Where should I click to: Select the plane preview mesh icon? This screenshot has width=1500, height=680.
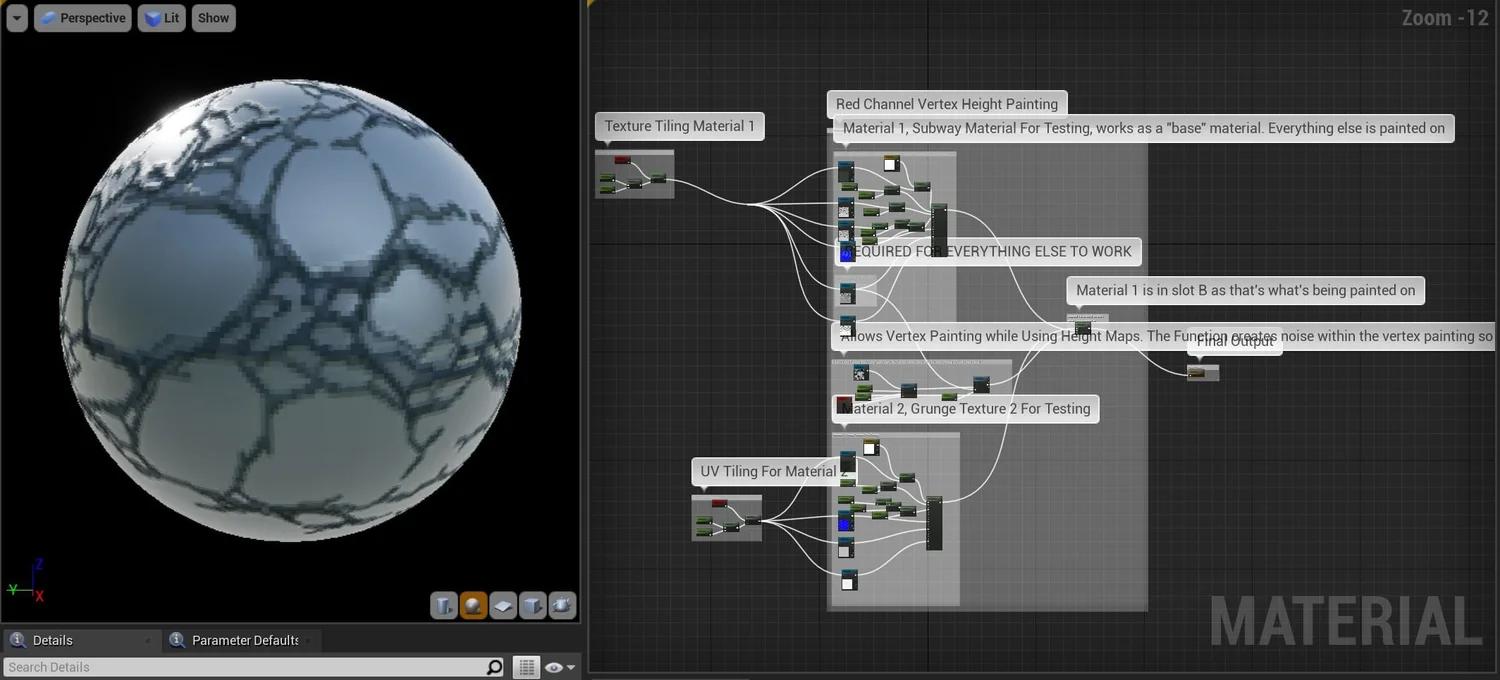tap(502, 604)
